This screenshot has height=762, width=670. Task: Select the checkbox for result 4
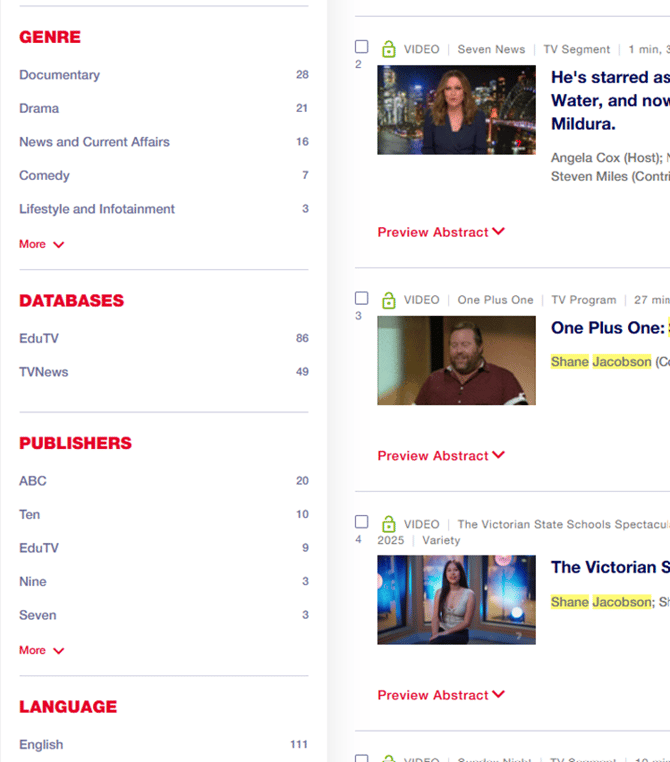362,522
